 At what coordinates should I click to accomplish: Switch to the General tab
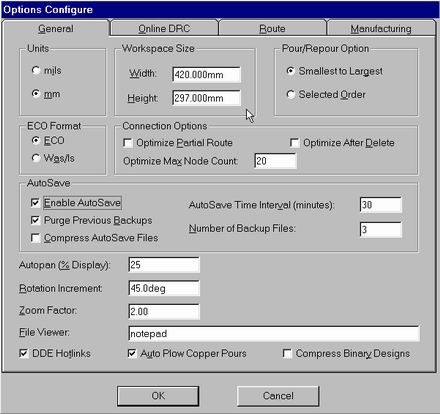point(56,29)
